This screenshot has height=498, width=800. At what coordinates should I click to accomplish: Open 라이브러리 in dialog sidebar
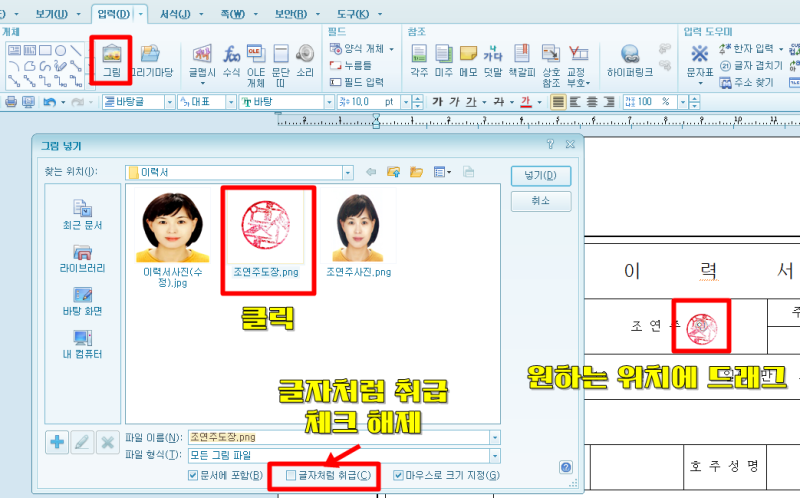[82, 258]
